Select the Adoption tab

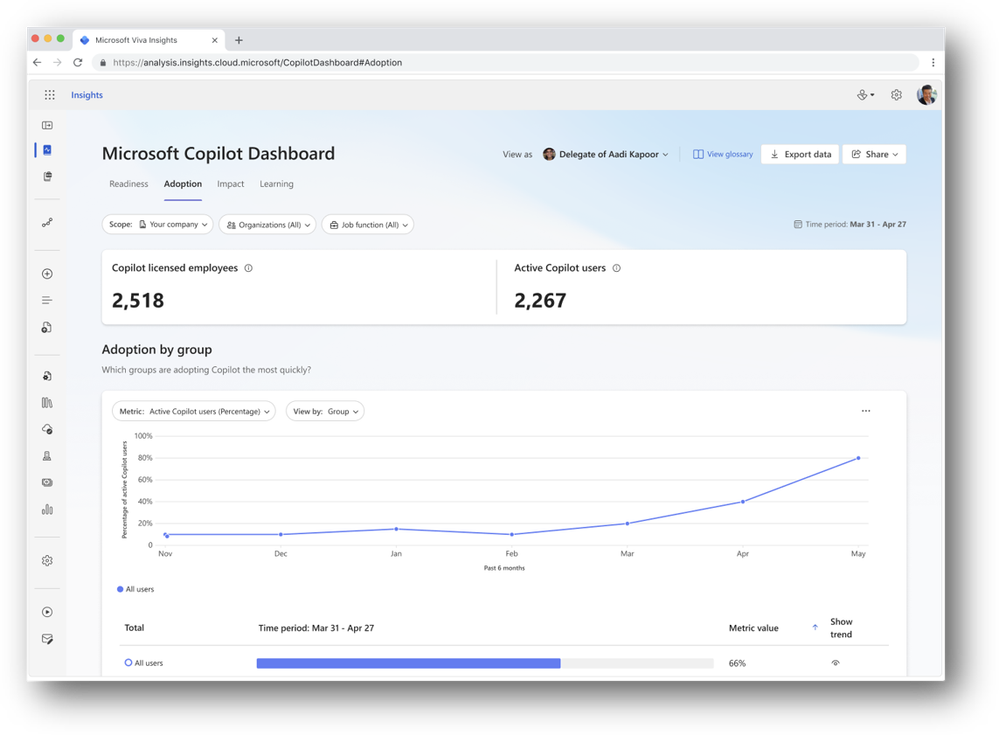(183, 184)
